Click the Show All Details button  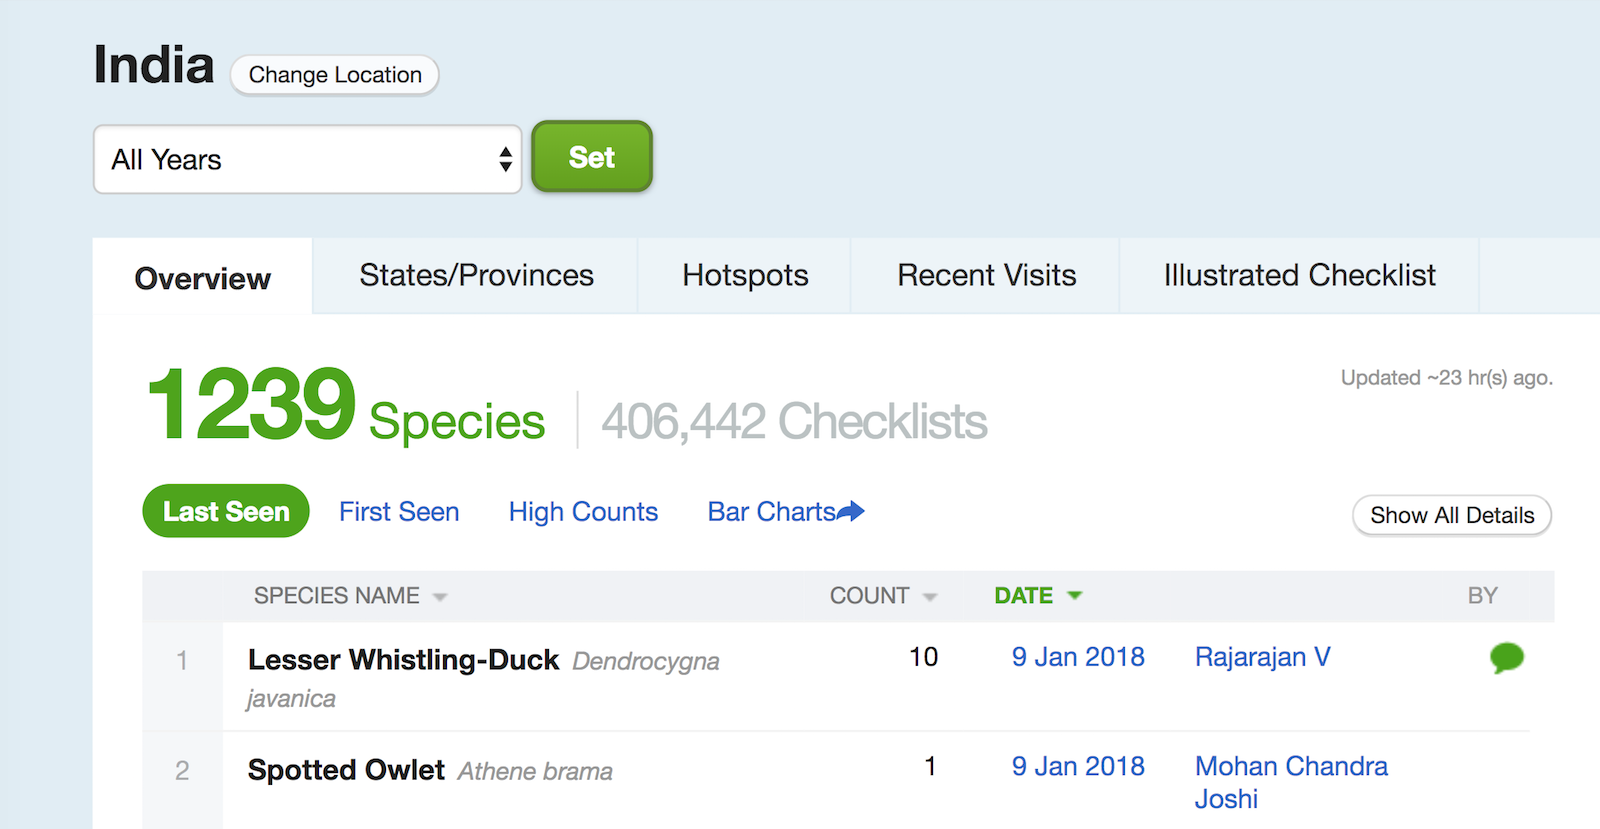point(1451,515)
